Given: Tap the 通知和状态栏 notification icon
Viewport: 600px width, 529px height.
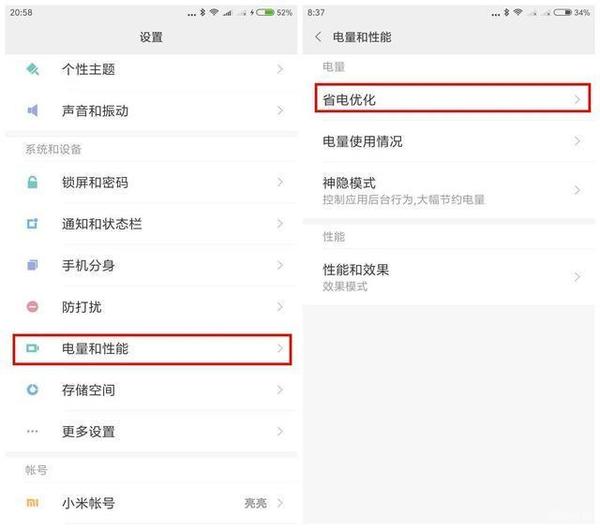Looking at the screenshot, I should (x=33, y=224).
